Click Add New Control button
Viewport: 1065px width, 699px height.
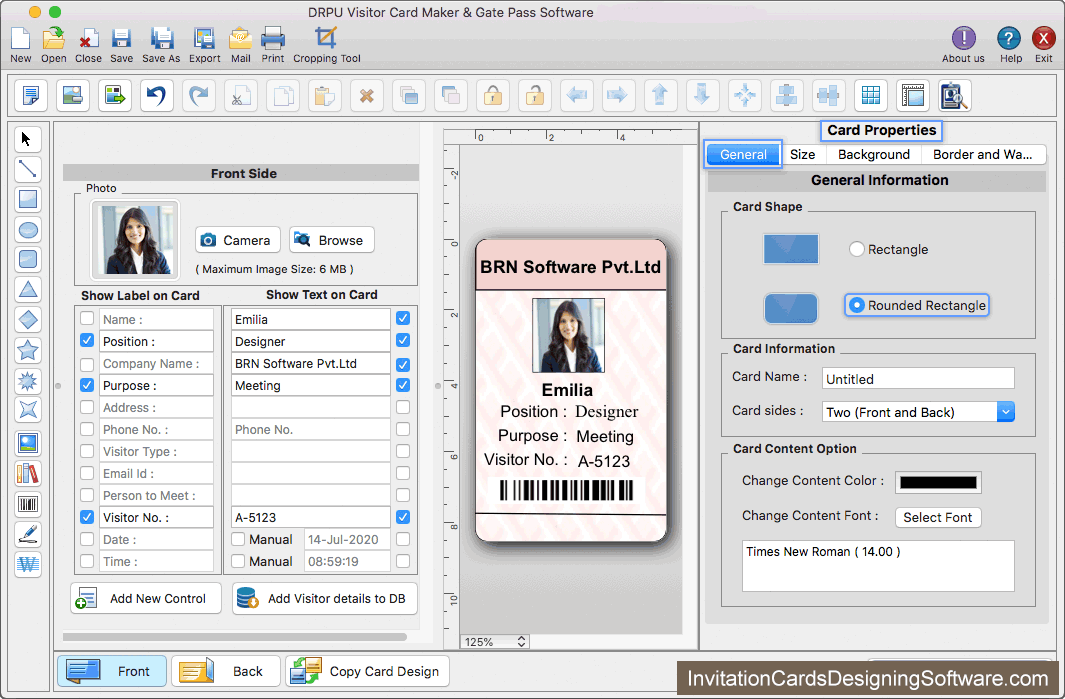pos(146,598)
